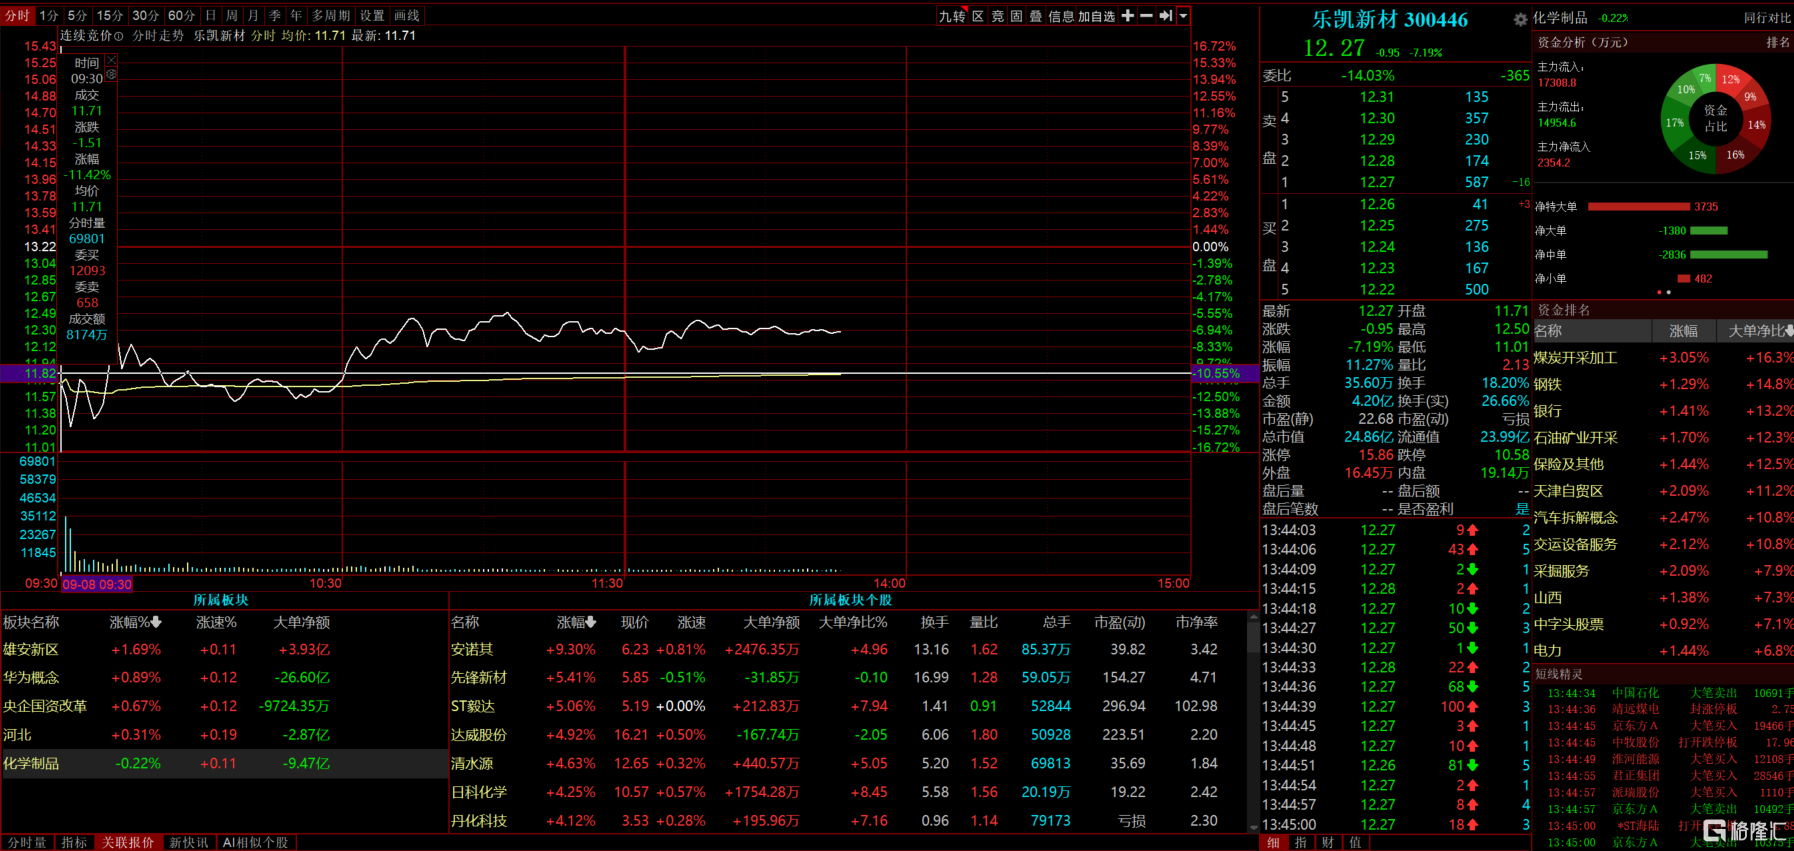This screenshot has width=1794, height=851.
Task: Toggle the 叠 overlay button
Action: pos(1035,16)
